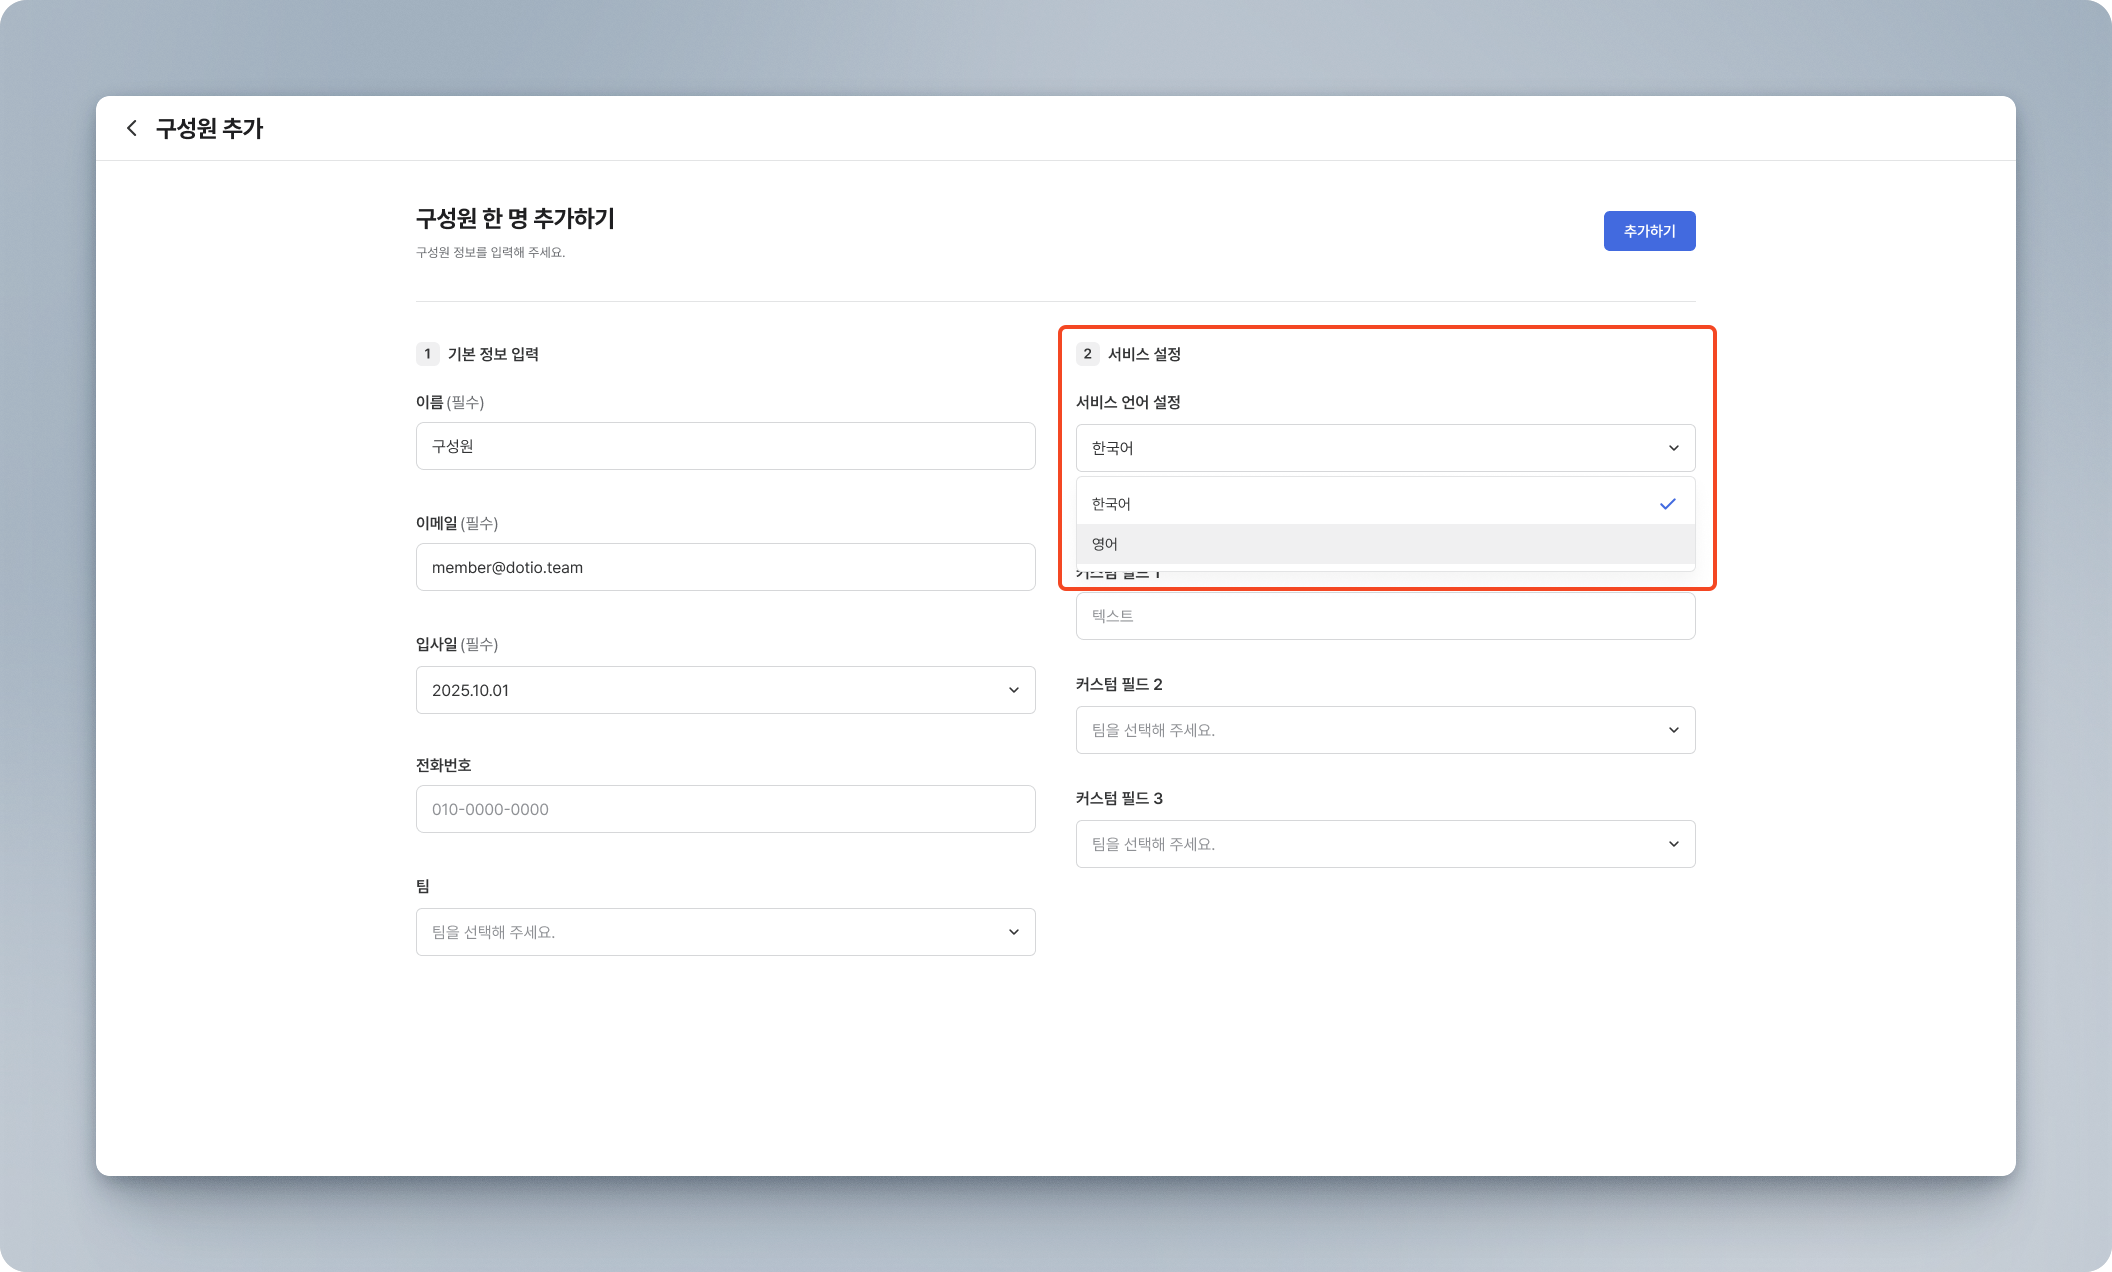Click the chevron in 커스텀 필드 3

[x=1673, y=844]
